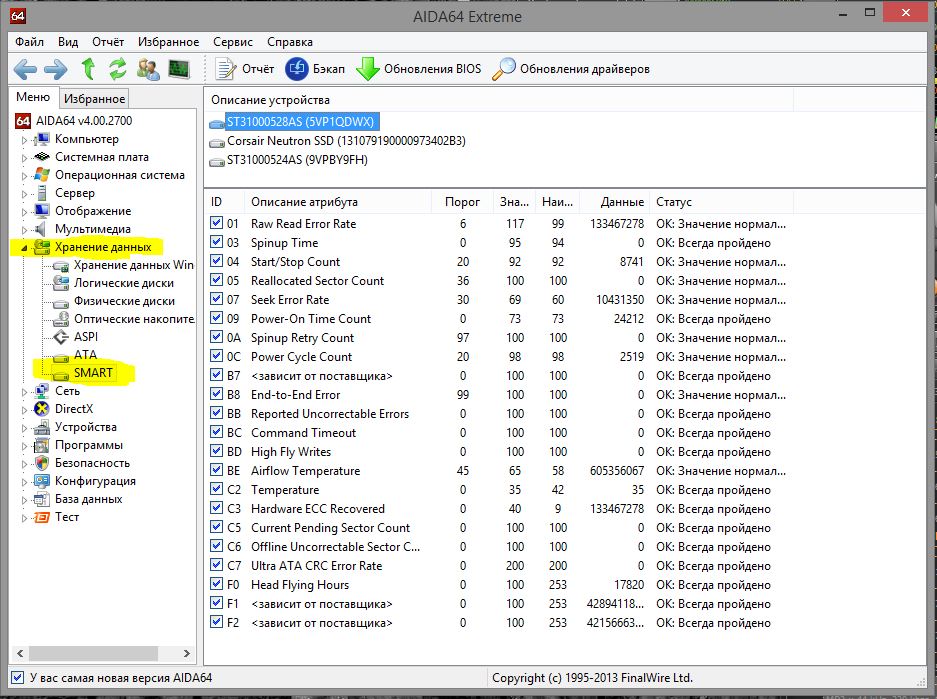Click the AIDA64 v4.00.2700 root icon
Viewport: 937px width, 699px height.
[23, 121]
